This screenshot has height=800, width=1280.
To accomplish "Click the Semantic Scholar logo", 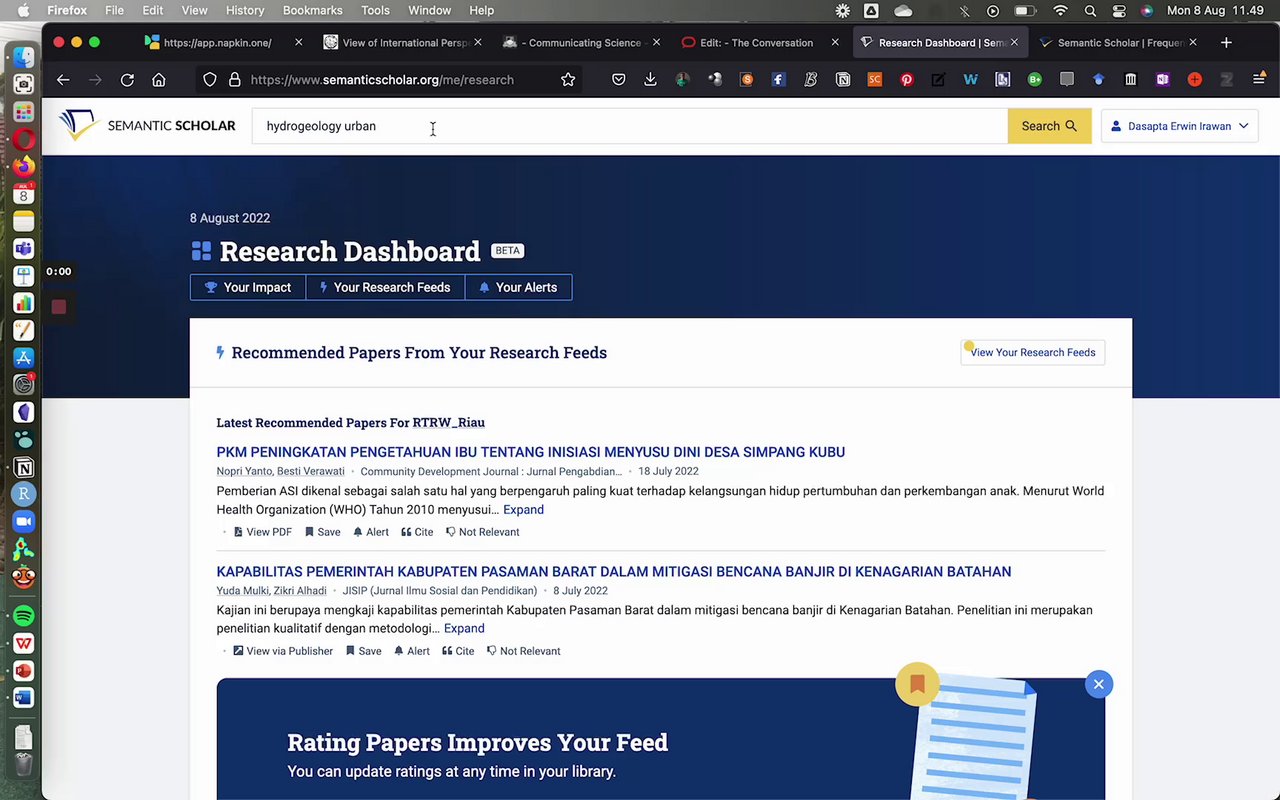I will coord(147,126).
